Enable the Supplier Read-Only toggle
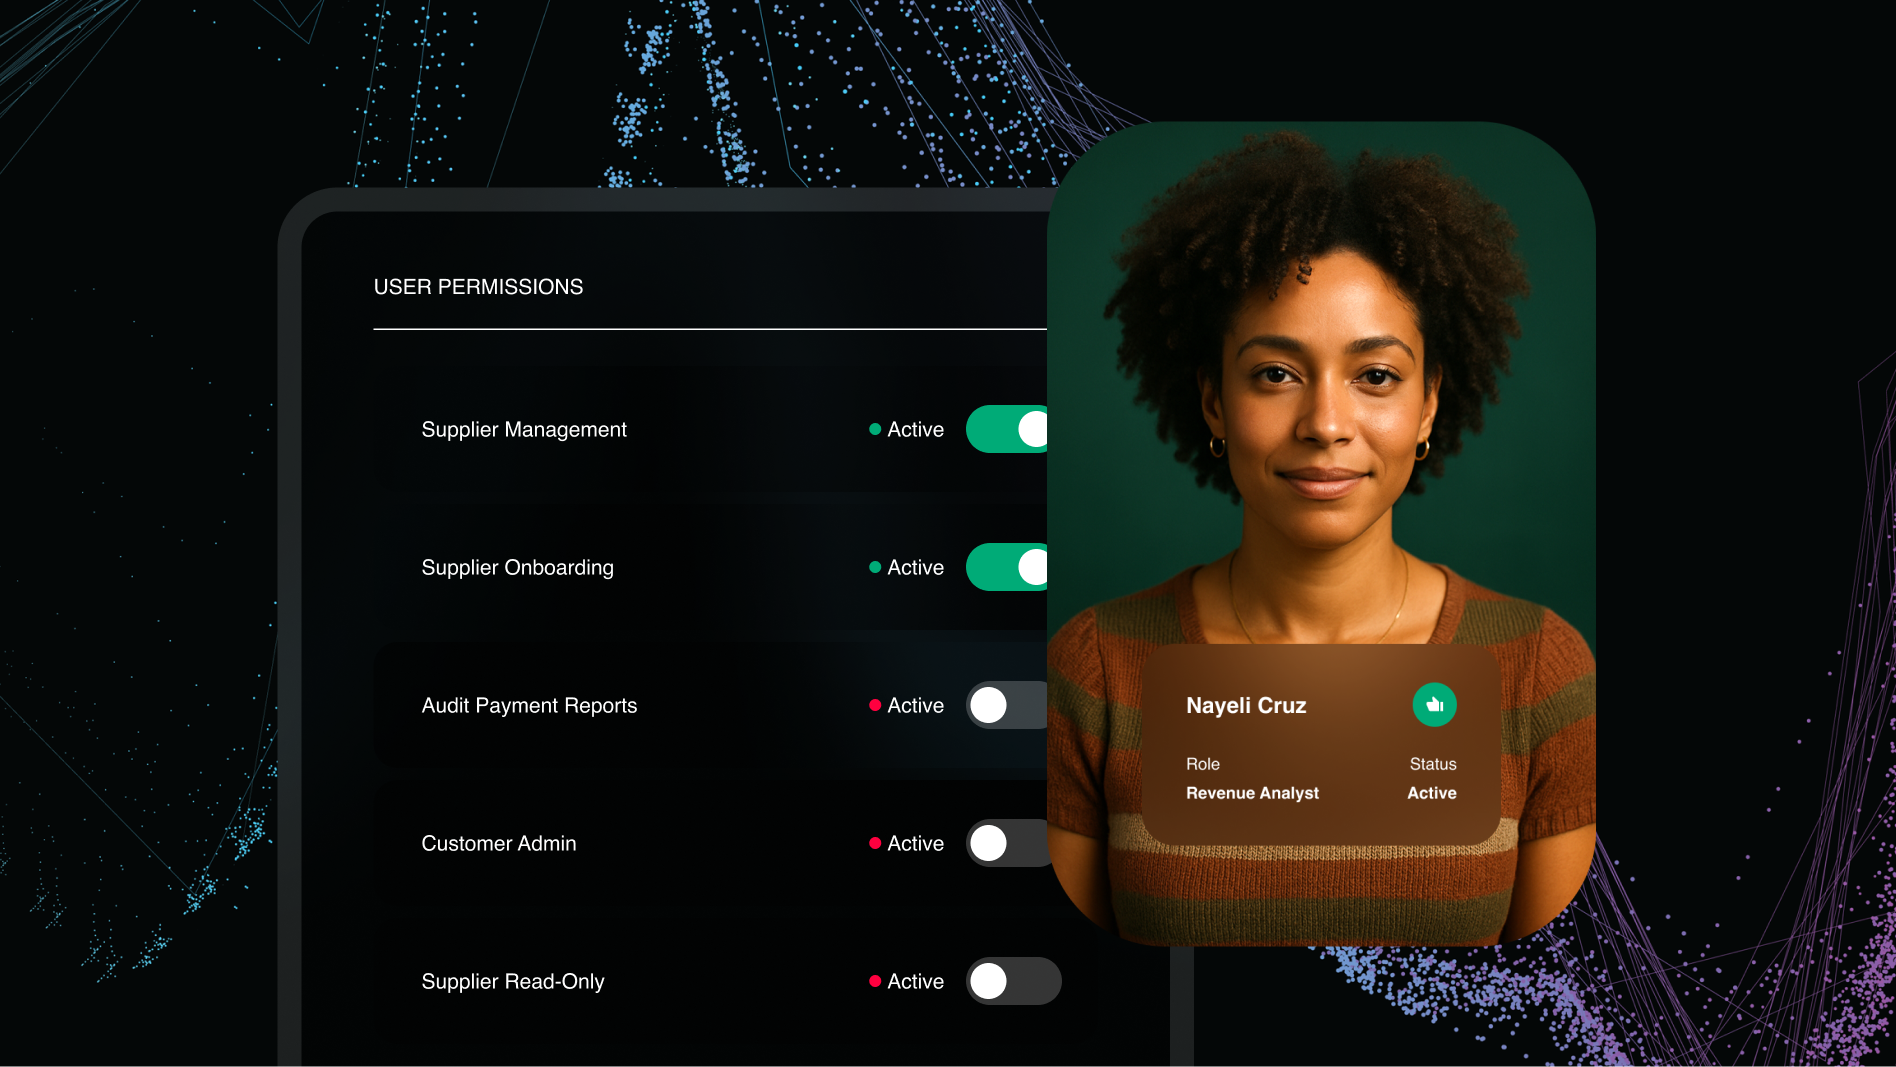 (1014, 981)
